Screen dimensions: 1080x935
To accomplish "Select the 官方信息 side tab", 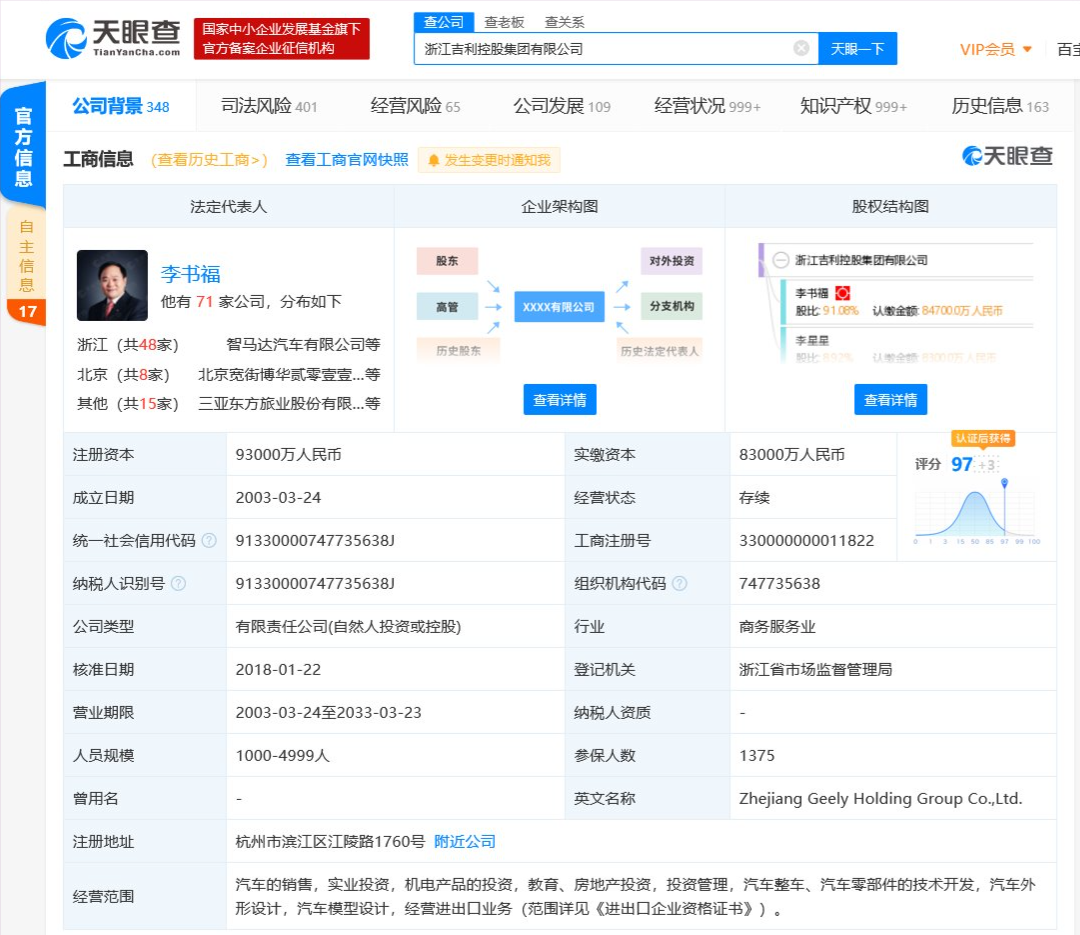I will tap(23, 146).
